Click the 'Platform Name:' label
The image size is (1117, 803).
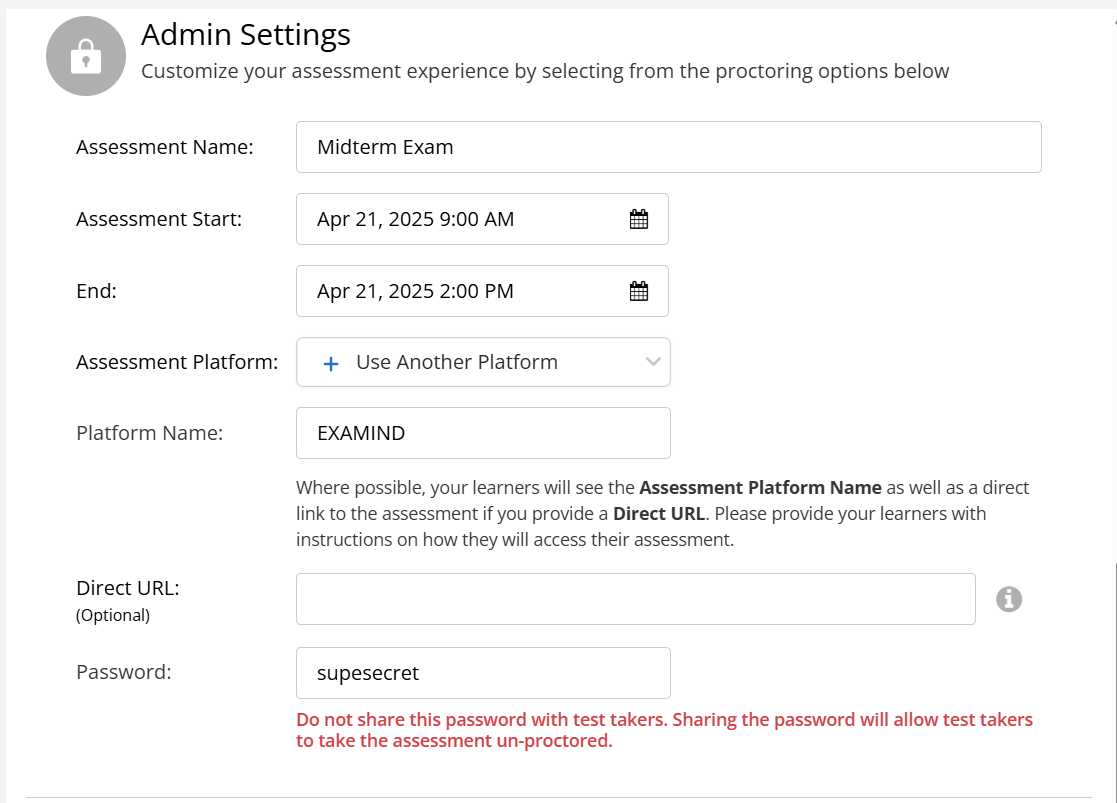coord(149,433)
